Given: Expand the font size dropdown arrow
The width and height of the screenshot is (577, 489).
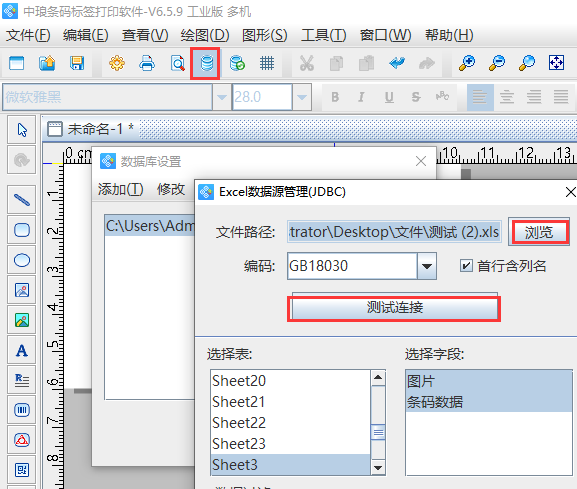Looking at the screenshot, I should [x=302, y=97].
